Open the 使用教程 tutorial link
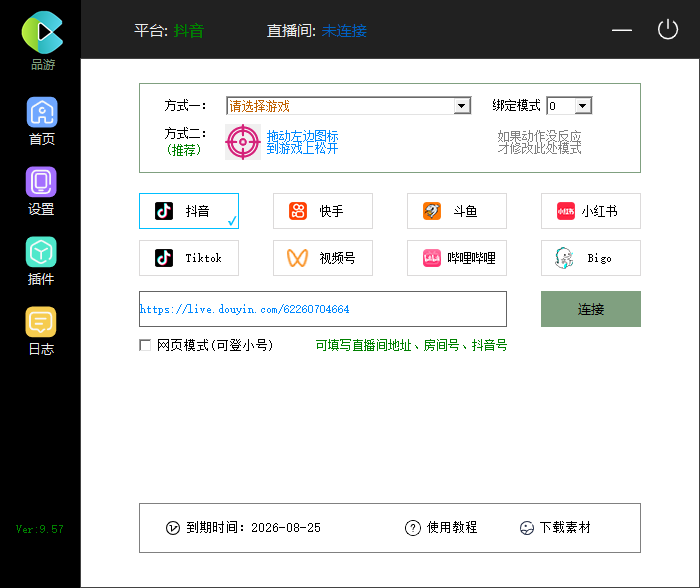 click(x=441, y=528)
